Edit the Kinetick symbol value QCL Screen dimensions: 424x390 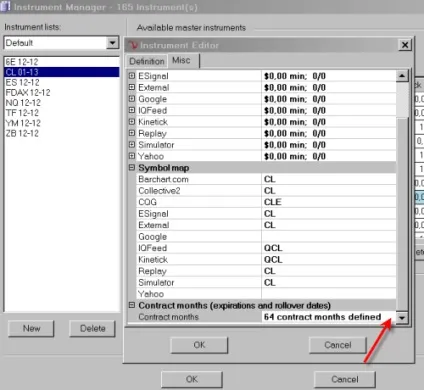tap(329, 259)
